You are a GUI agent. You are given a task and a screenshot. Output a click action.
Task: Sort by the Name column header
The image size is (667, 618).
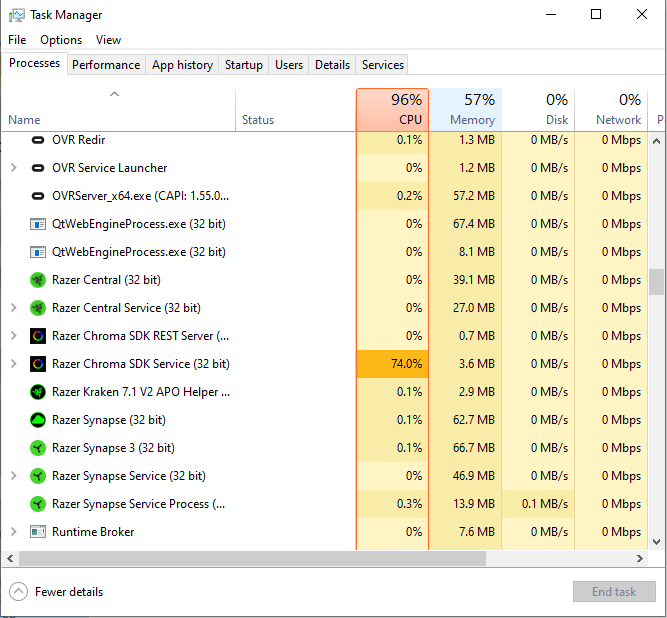tap(118, 110)
